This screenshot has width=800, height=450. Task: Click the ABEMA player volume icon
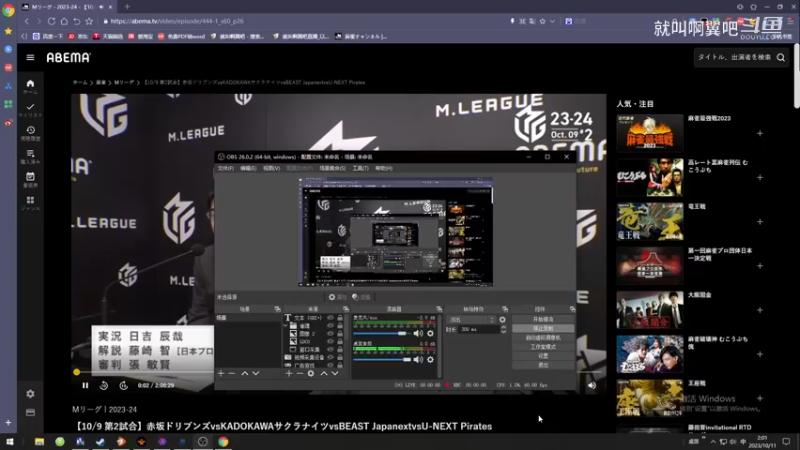tap(592, 386)
